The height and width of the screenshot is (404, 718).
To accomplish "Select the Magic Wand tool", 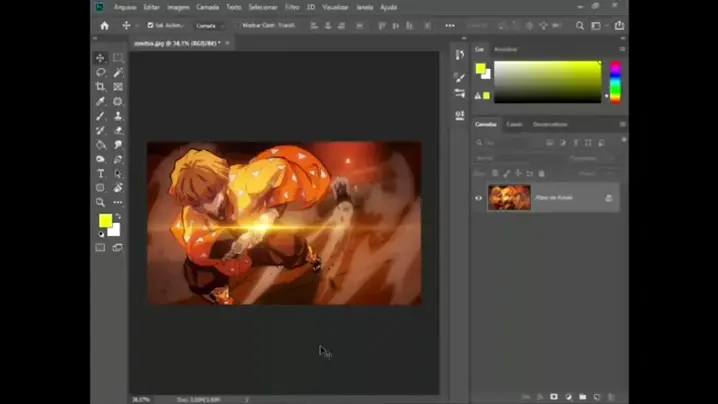I will 118,72.
